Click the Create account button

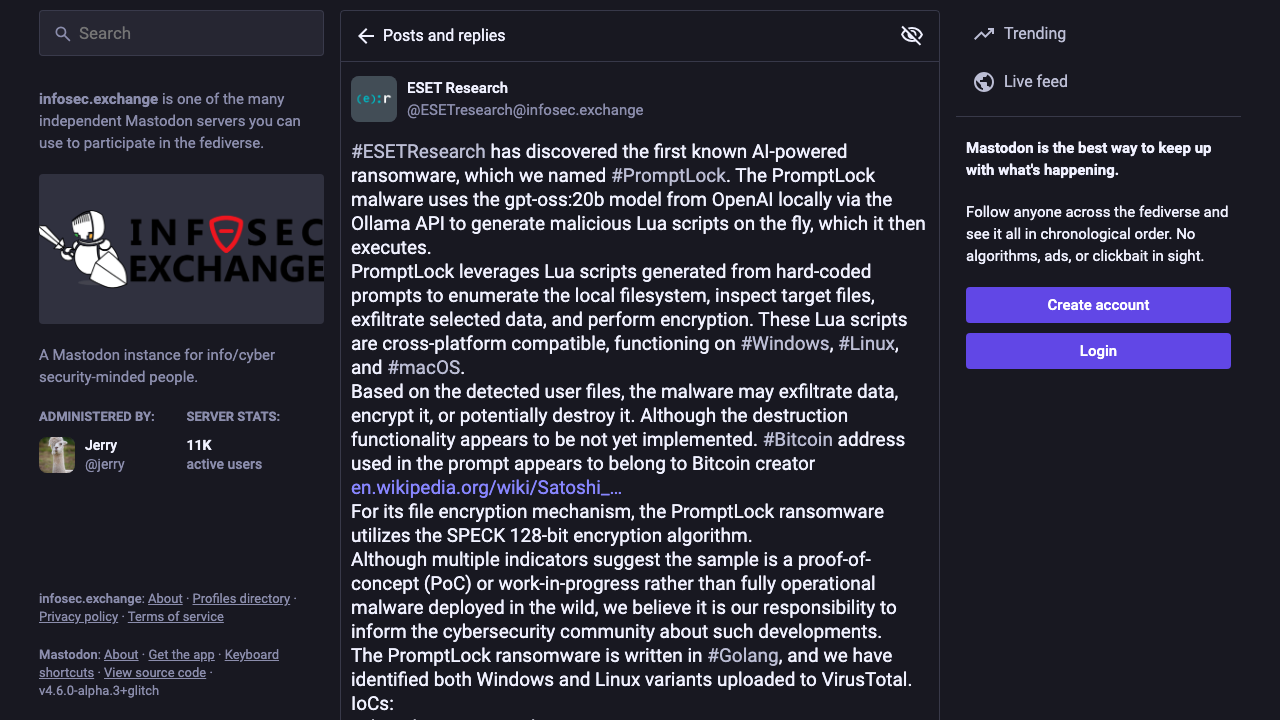tap(1098, 305)
